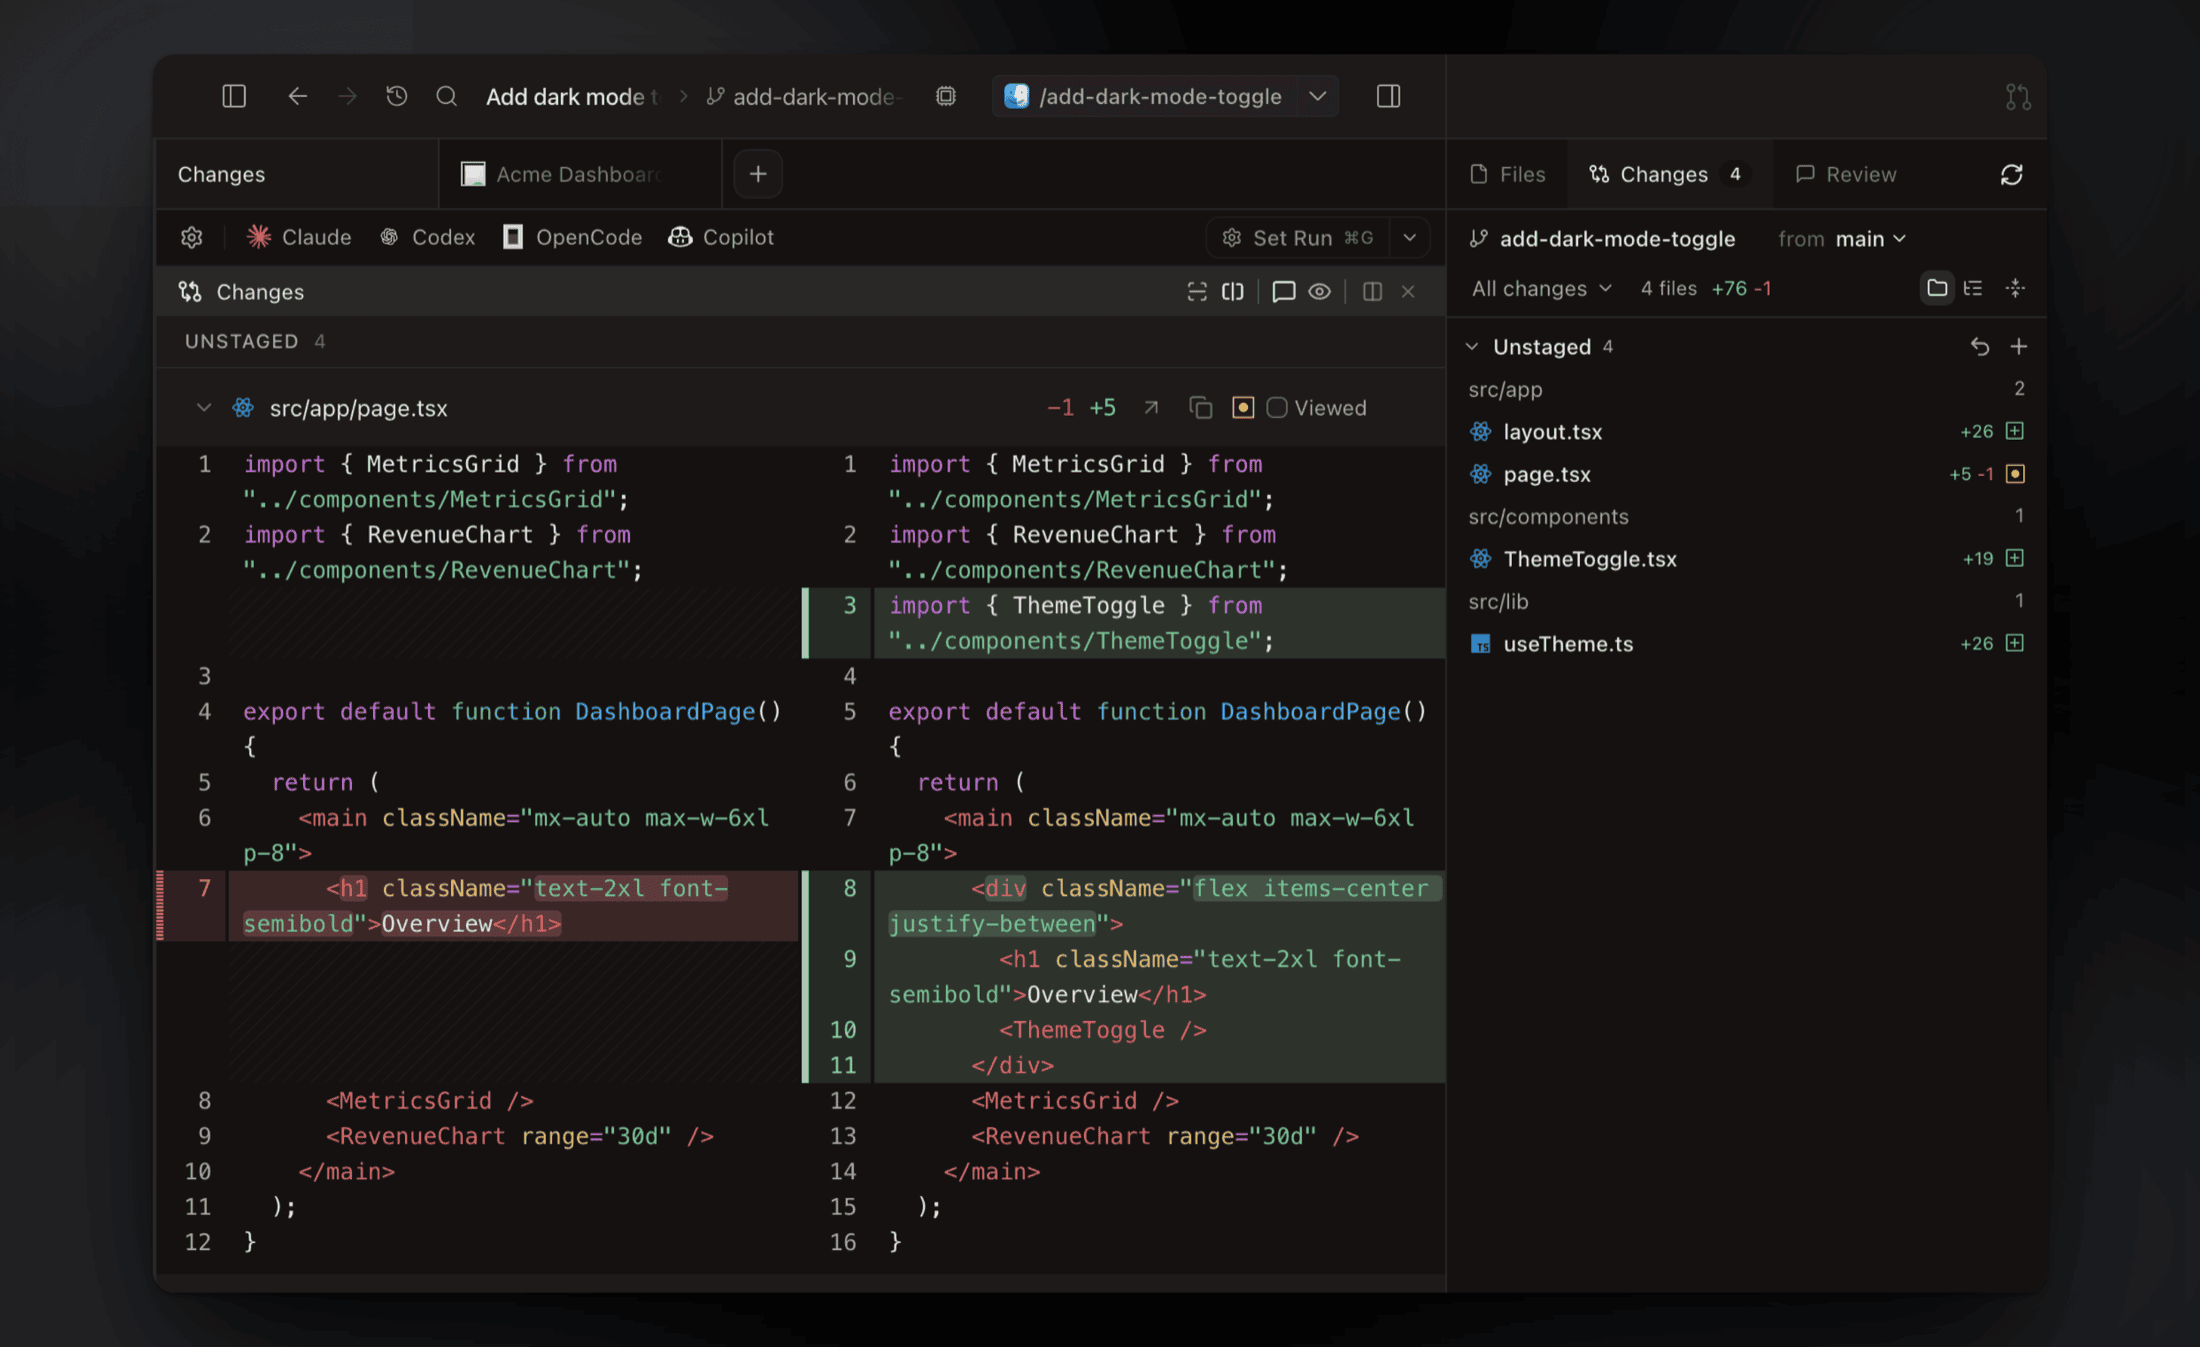Image resolution: width=2200 pixels, height=1347 pixels.
Task: Copy the src/app/page.tsx file path icon
Action: [x=1201, y=408]
